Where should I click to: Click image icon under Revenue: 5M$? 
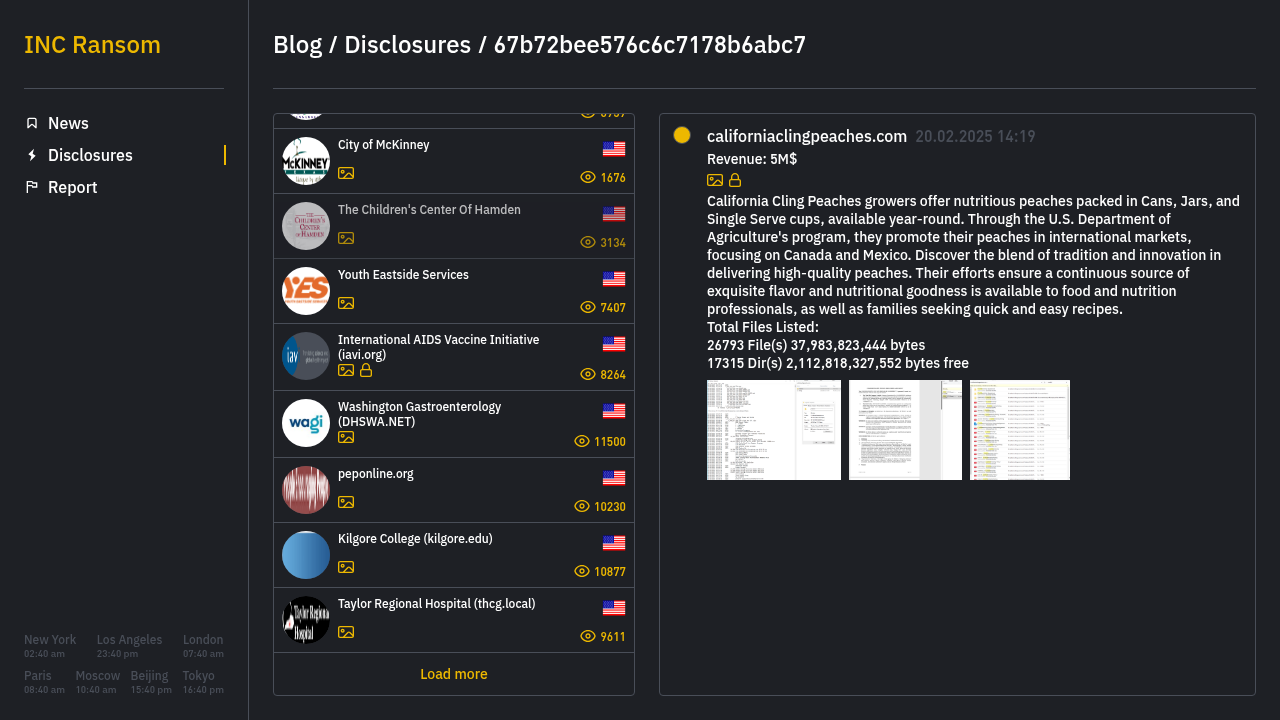[715, 180]
